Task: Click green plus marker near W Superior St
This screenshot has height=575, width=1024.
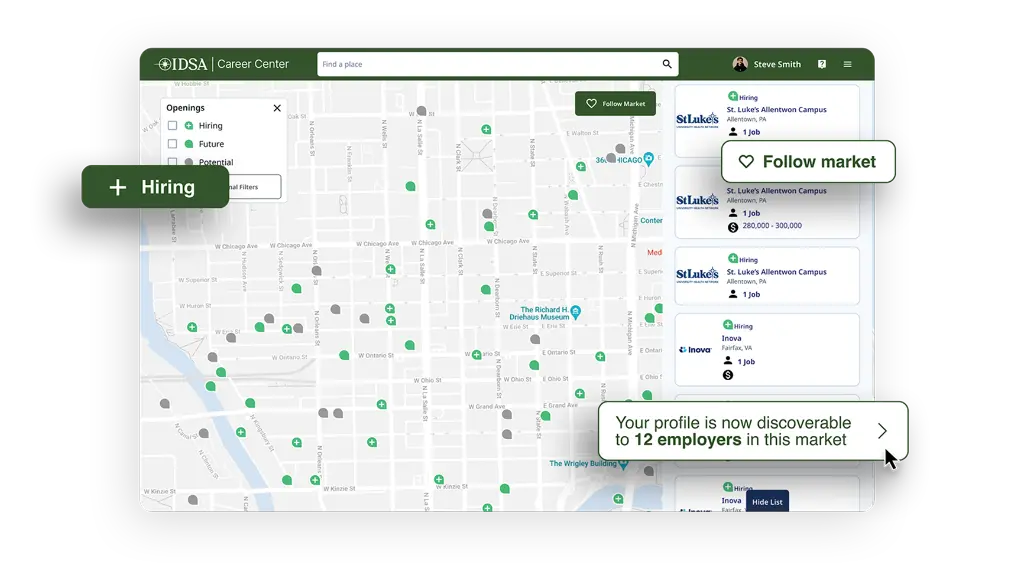Action: [390, 269]
